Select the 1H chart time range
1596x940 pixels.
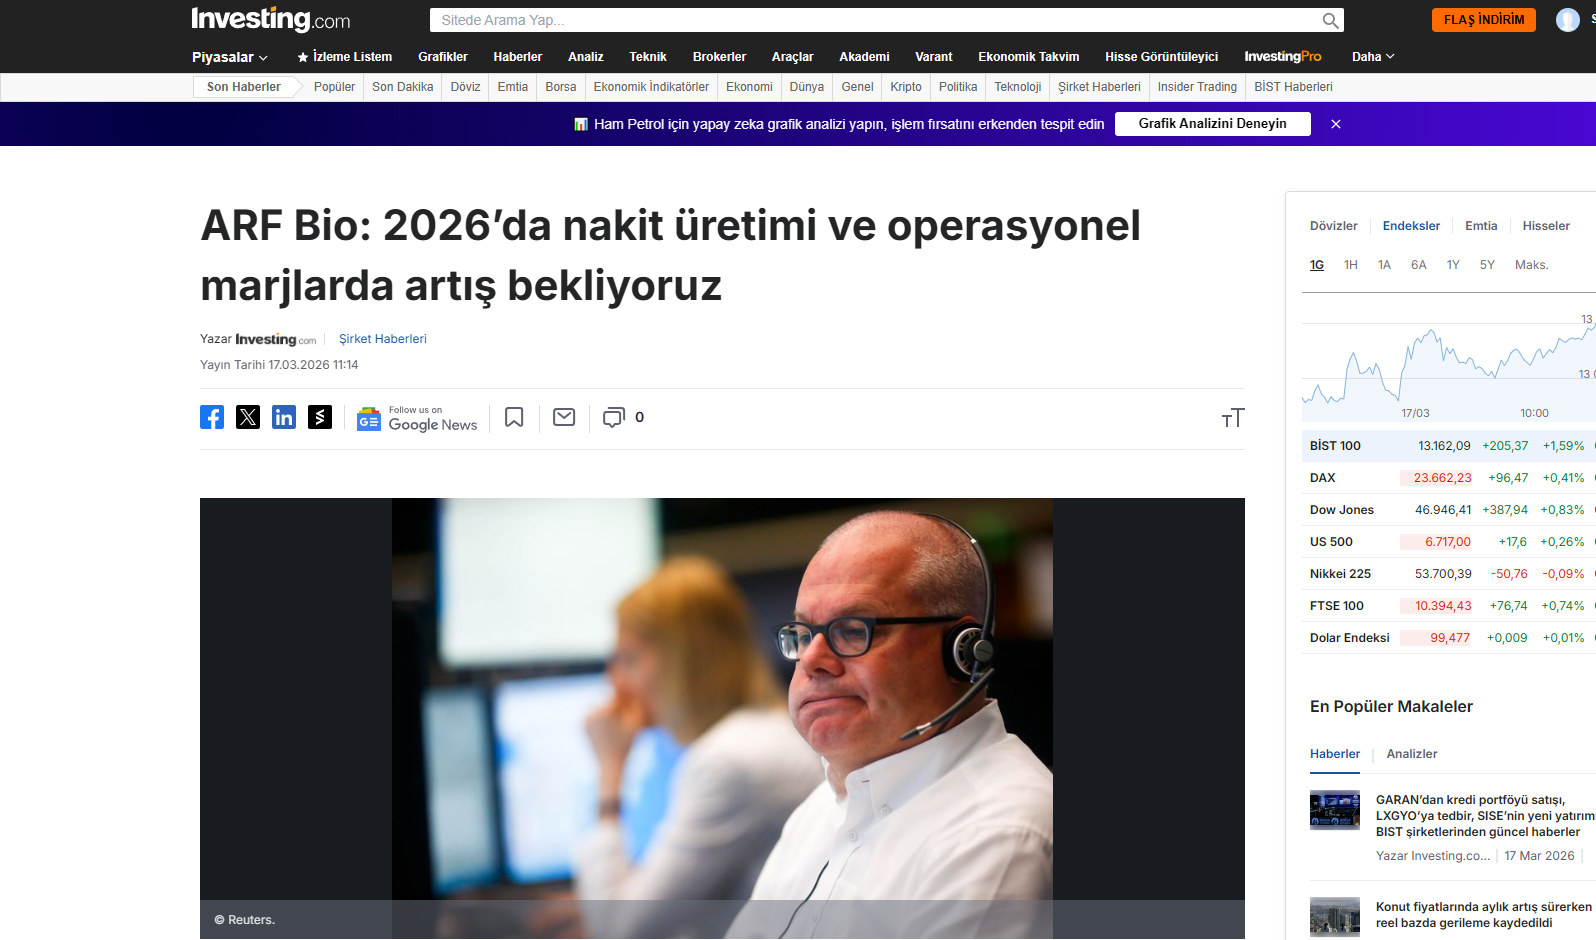[x=1350, y=265]
